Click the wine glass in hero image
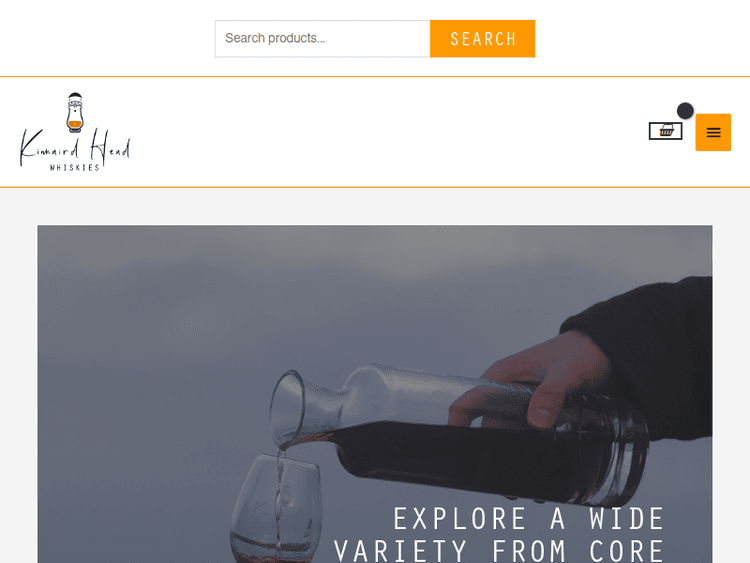Viewport: 750px width, 563px height. click(x=275, y=508)
